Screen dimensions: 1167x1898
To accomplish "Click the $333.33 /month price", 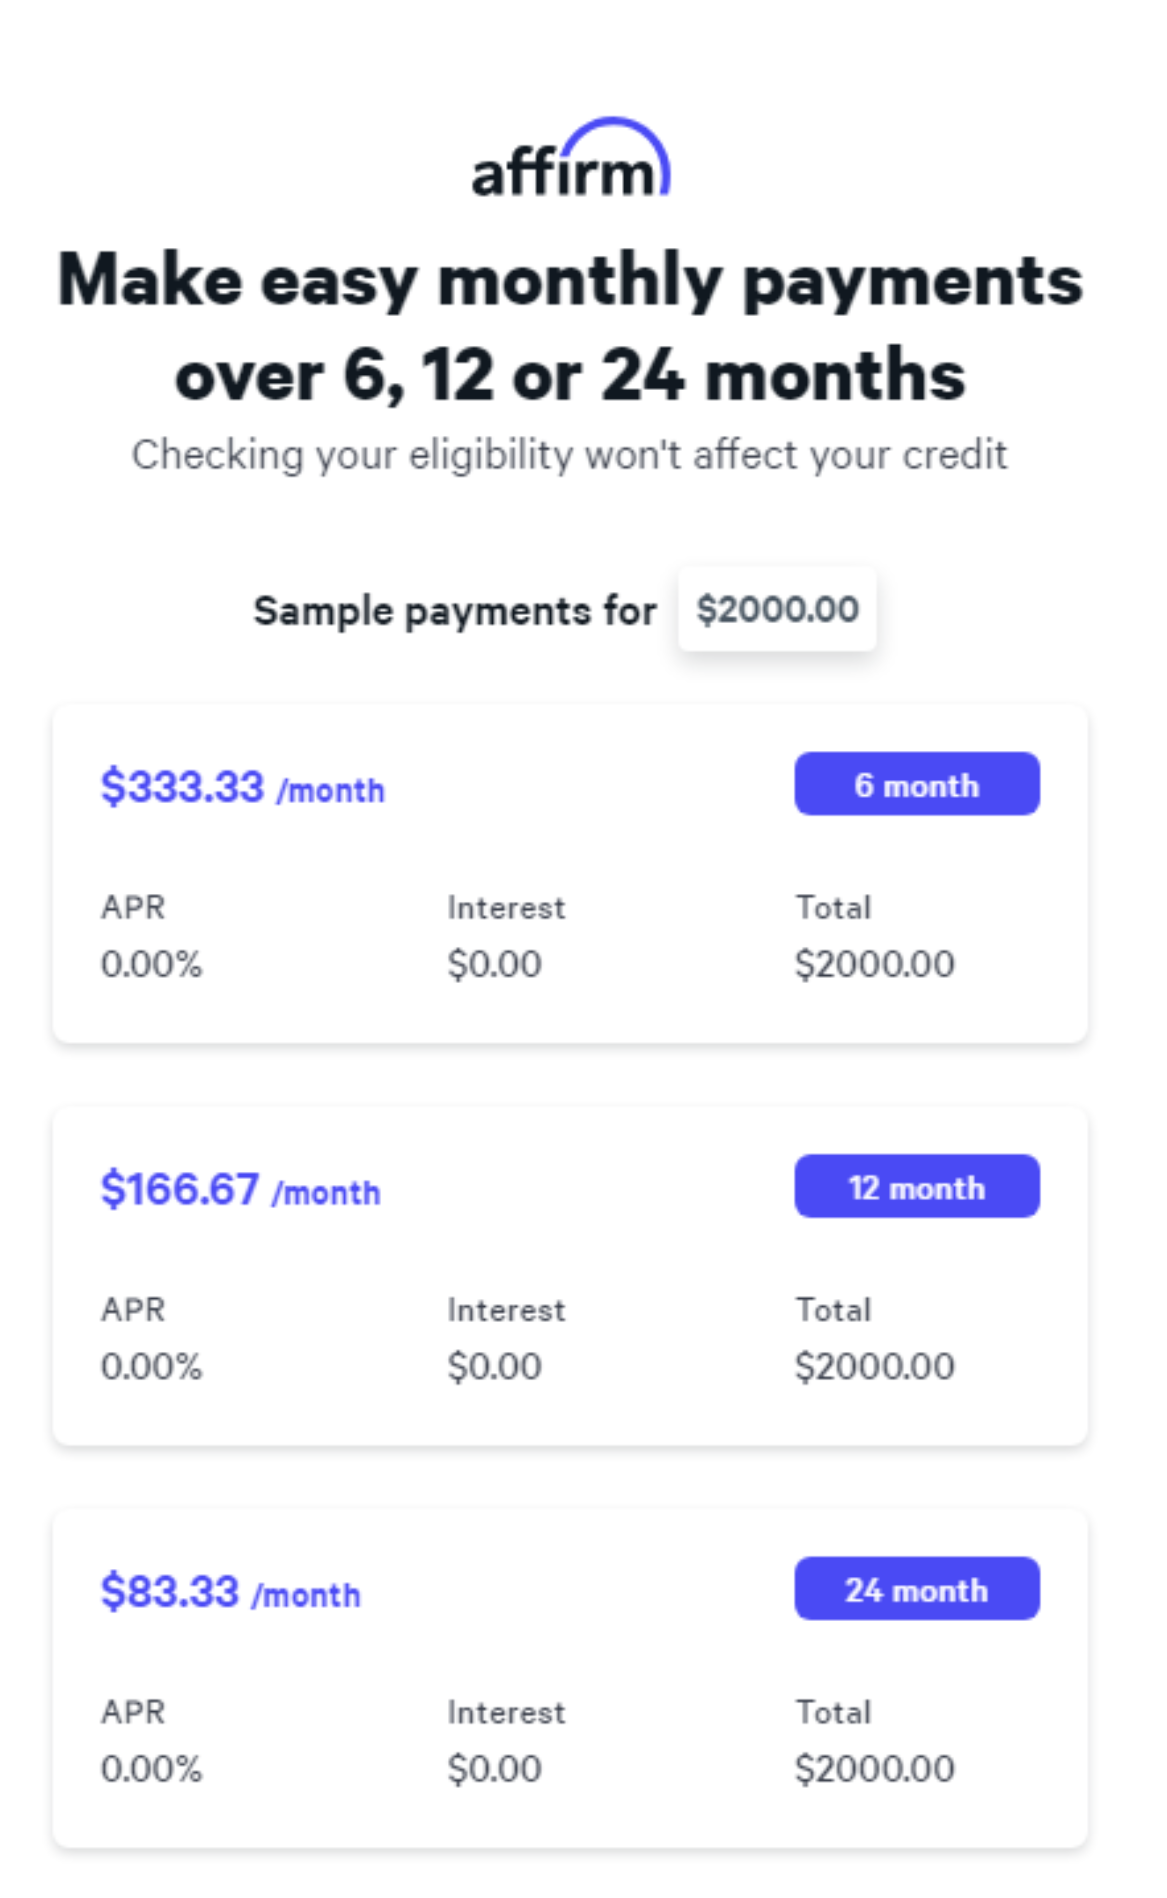I will [242, 787].
